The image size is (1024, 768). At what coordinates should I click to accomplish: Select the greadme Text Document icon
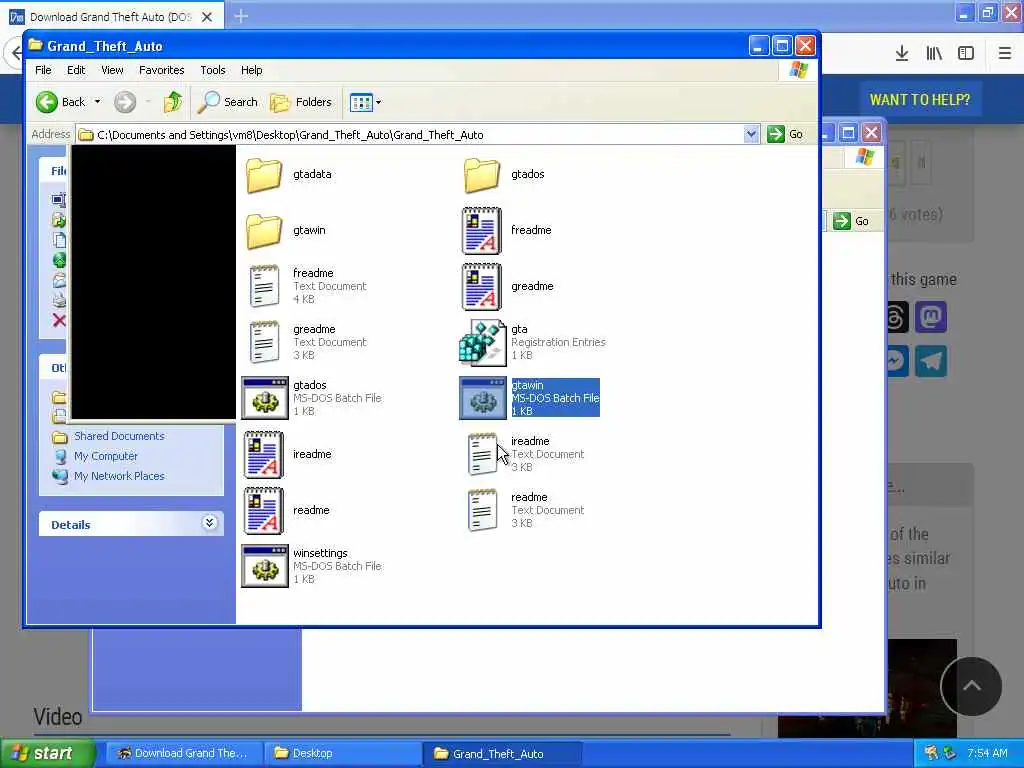pos(264,342)
